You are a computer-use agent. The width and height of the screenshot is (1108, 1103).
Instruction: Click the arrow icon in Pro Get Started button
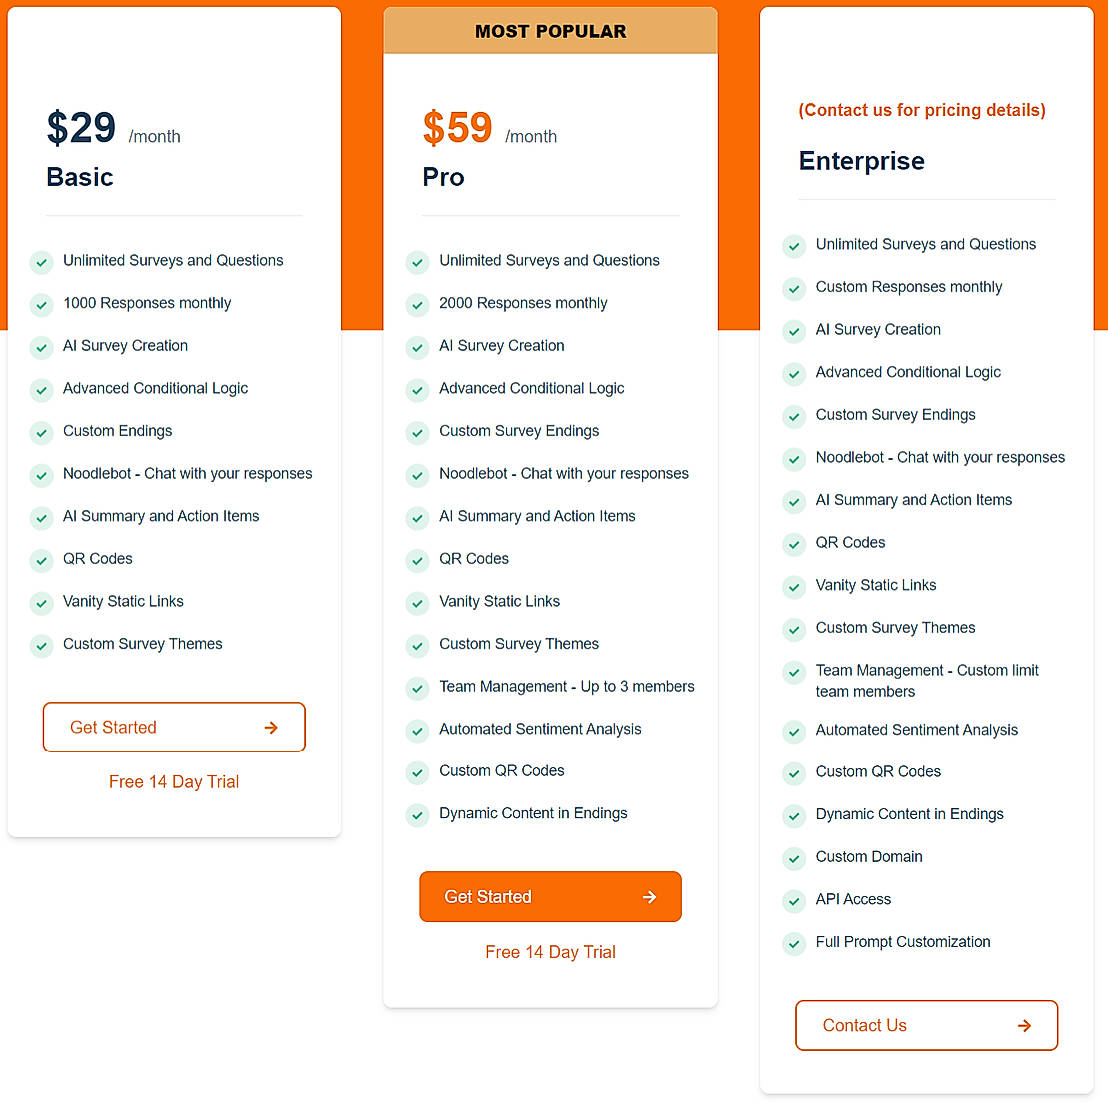pyautogui.click(x=649, y=897)
